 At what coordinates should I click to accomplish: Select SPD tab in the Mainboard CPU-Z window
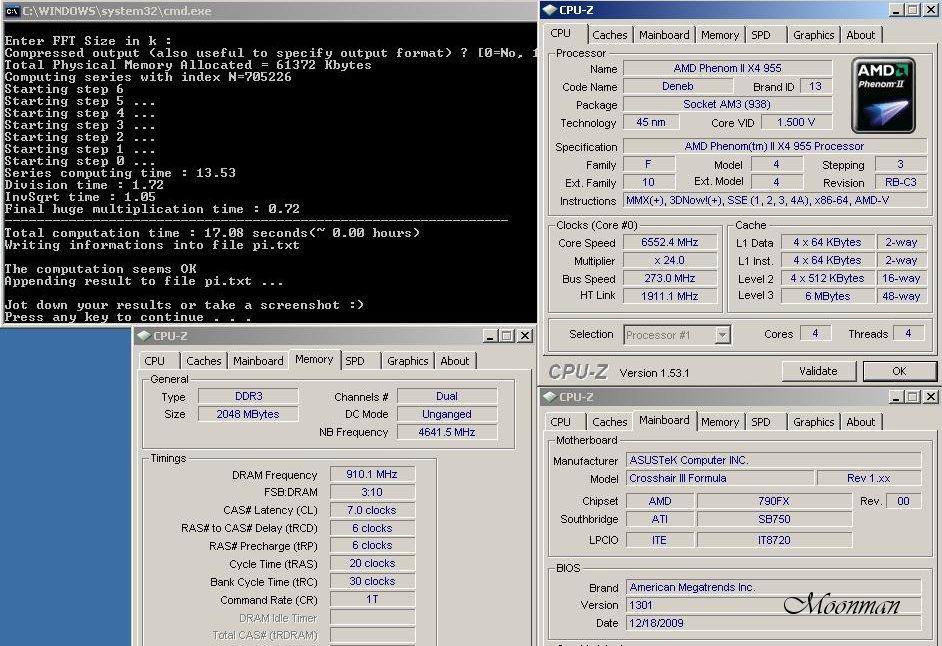[761, 422]
